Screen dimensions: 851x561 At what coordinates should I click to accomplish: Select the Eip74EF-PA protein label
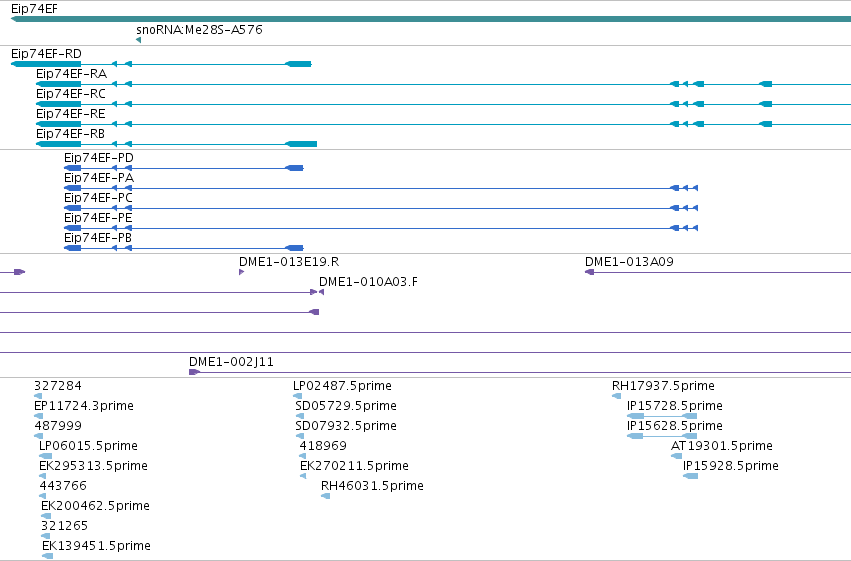pyautogui.click(x=99, y=178)
